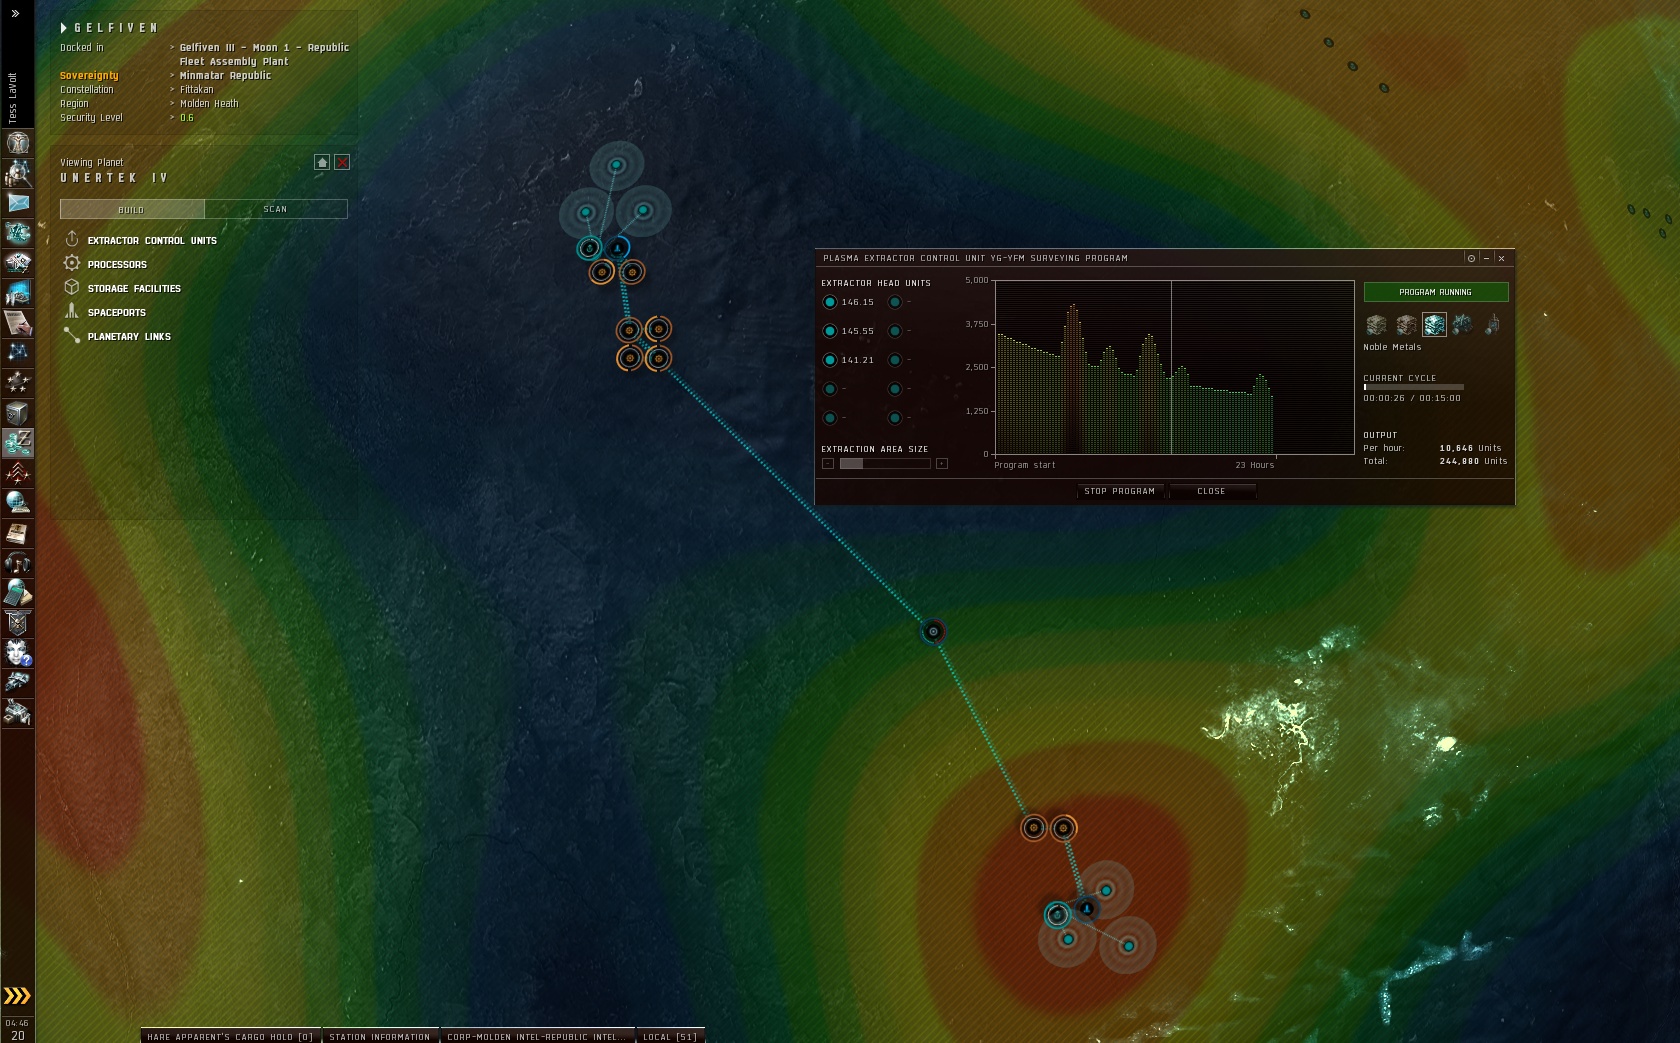This screenshot has height=1043, width=1680.
Task: Switch to the Build tab
Action: tap(132, 209)
